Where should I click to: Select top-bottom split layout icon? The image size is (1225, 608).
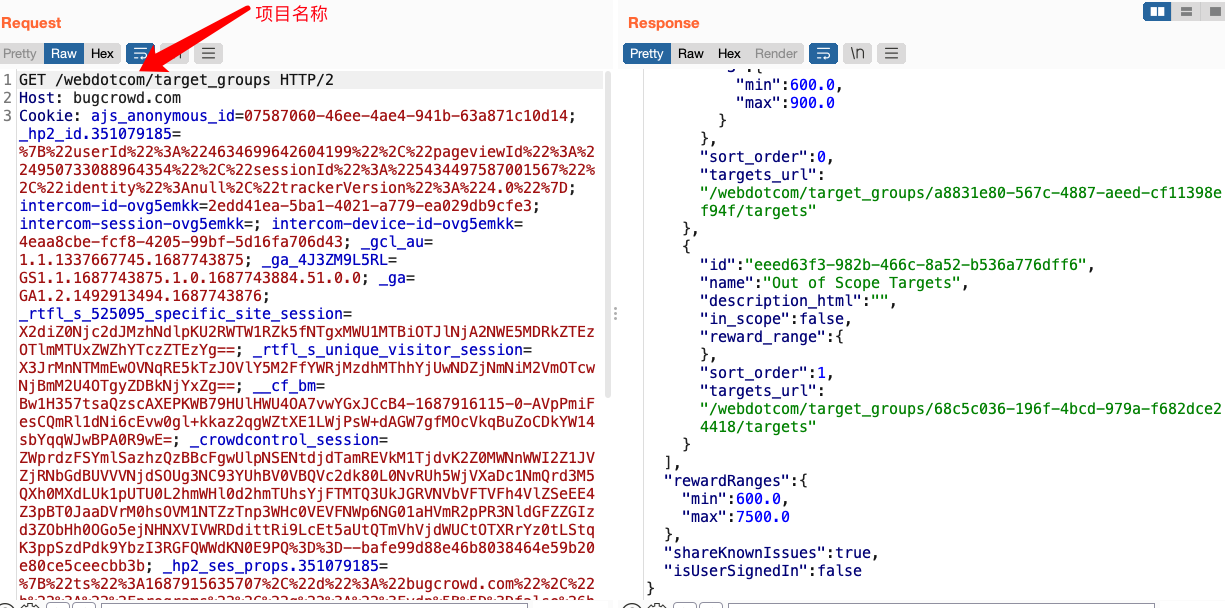(1186, 12)
